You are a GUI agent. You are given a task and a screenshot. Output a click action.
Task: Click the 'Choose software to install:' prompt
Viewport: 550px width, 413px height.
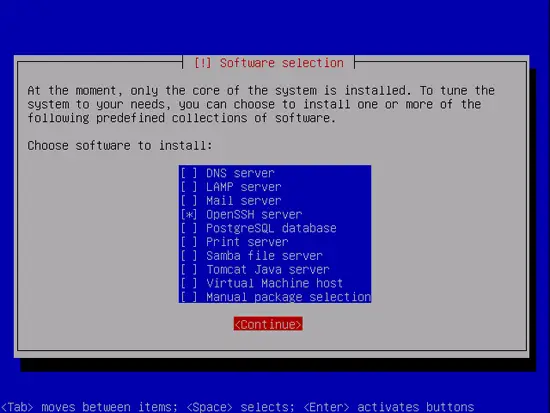[x=120, y=146]
